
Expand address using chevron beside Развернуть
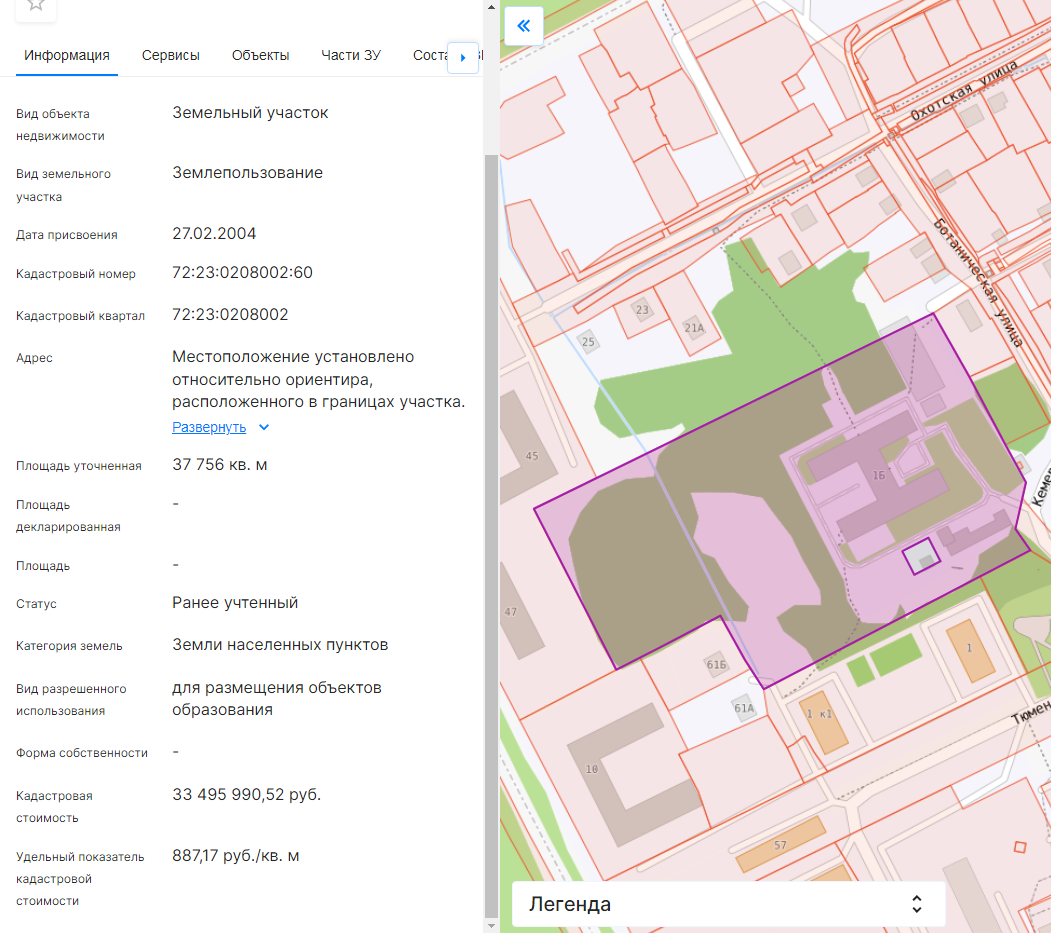(264, 427)
